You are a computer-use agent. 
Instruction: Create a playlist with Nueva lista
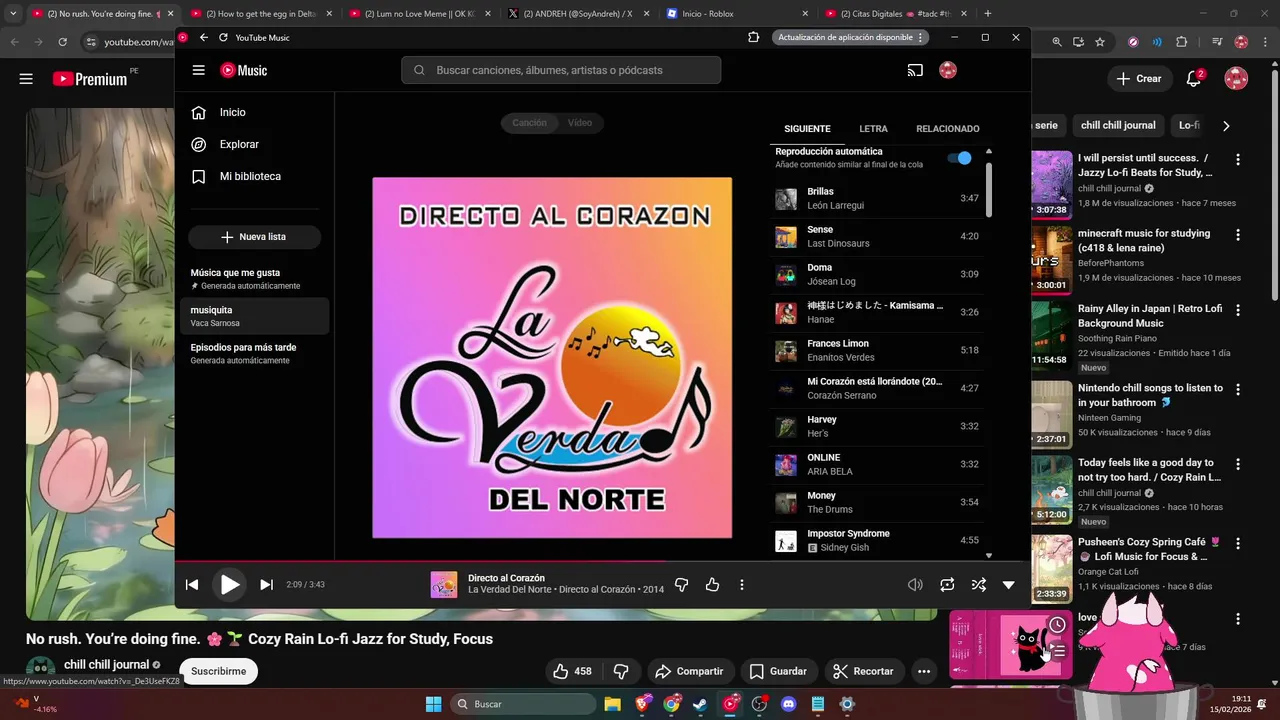(254, 237)
